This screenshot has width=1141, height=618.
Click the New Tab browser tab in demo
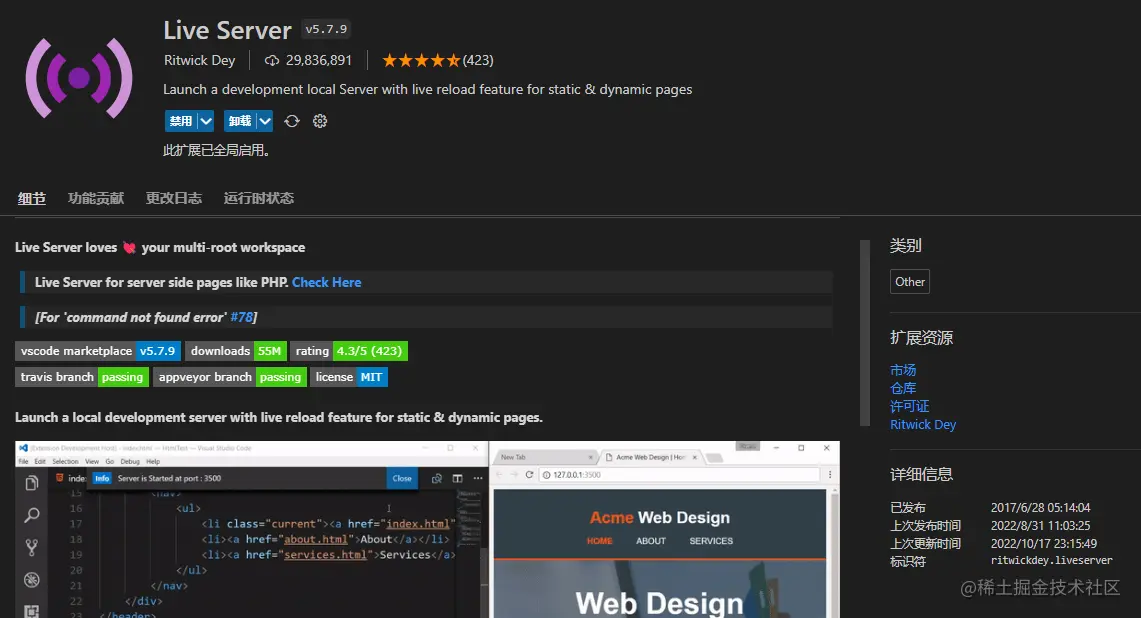click(x=545, y=457)
